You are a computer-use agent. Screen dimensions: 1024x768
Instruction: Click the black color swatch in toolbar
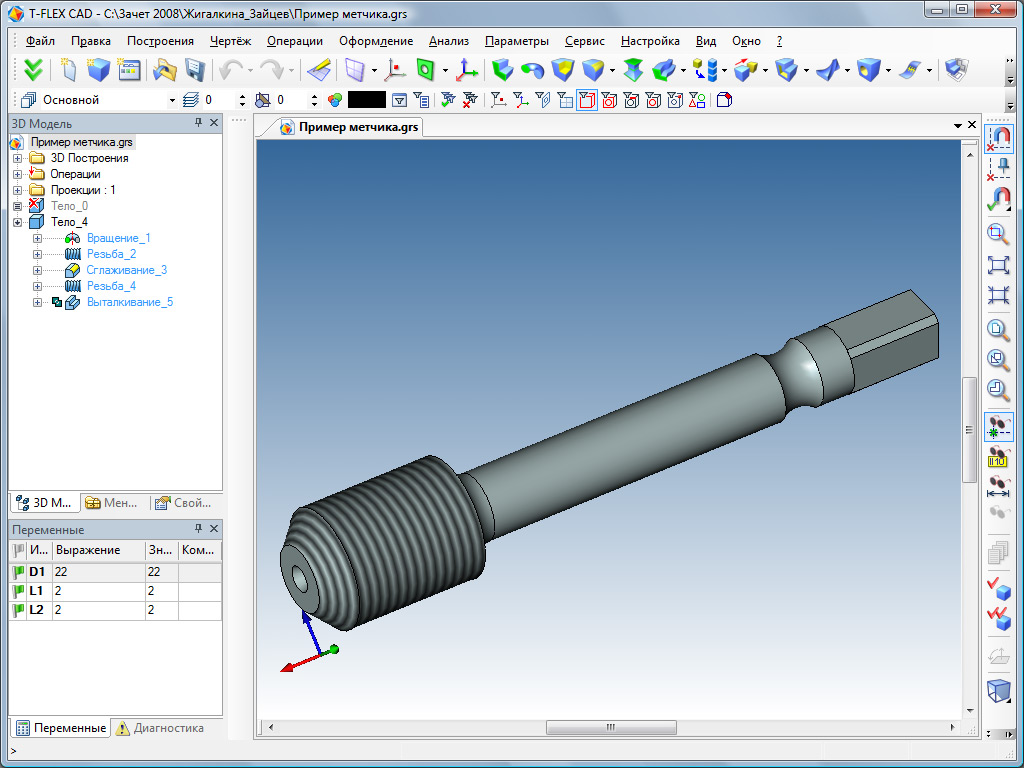tap(366, 100)
